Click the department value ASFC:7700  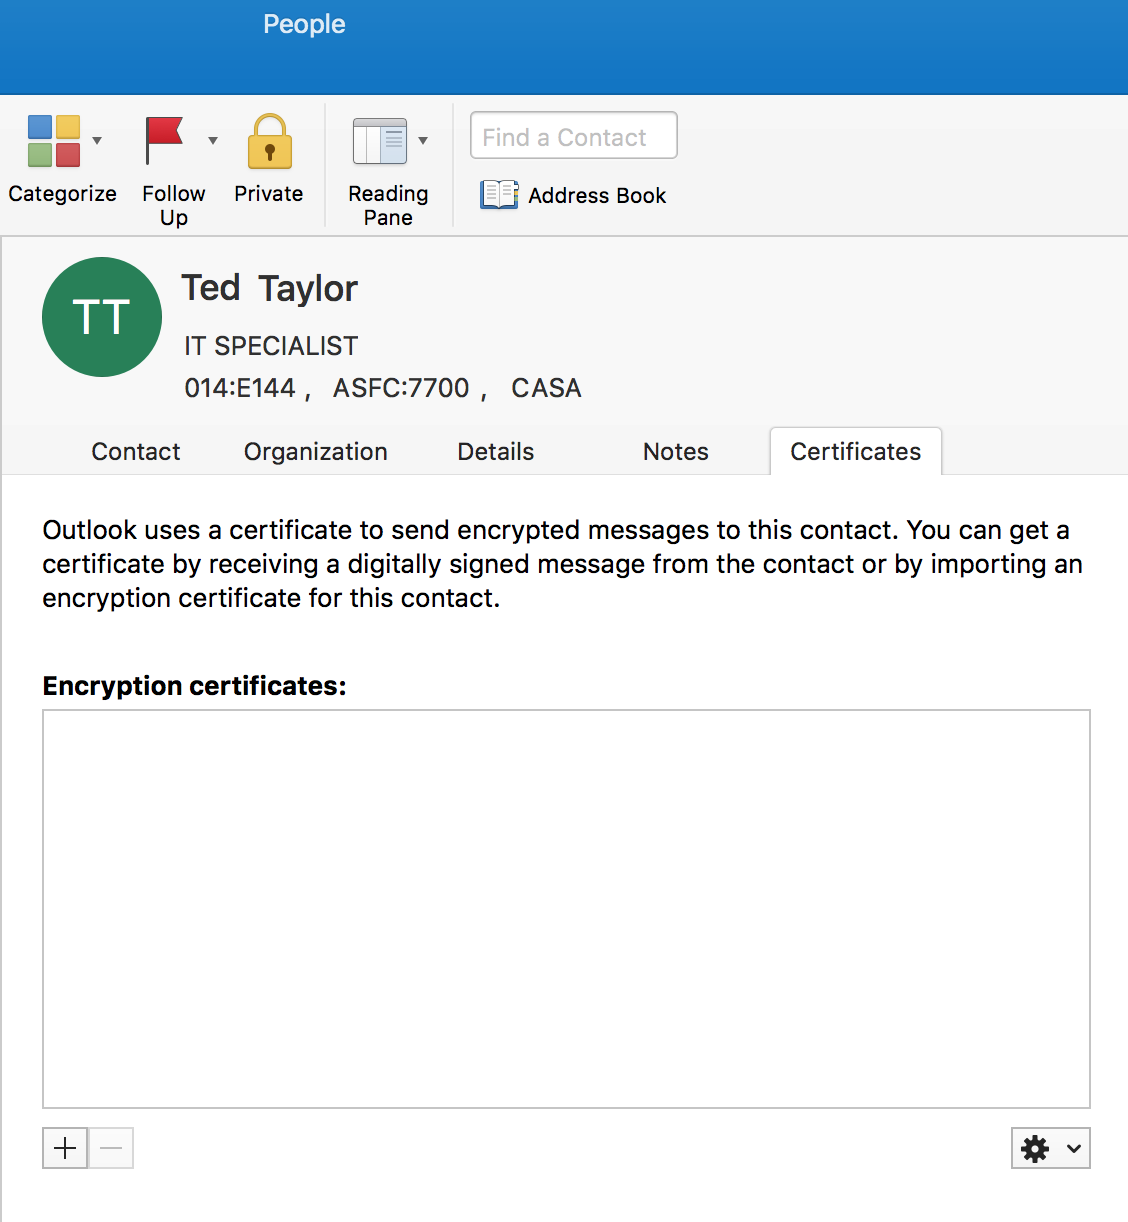tap(401, 388)
